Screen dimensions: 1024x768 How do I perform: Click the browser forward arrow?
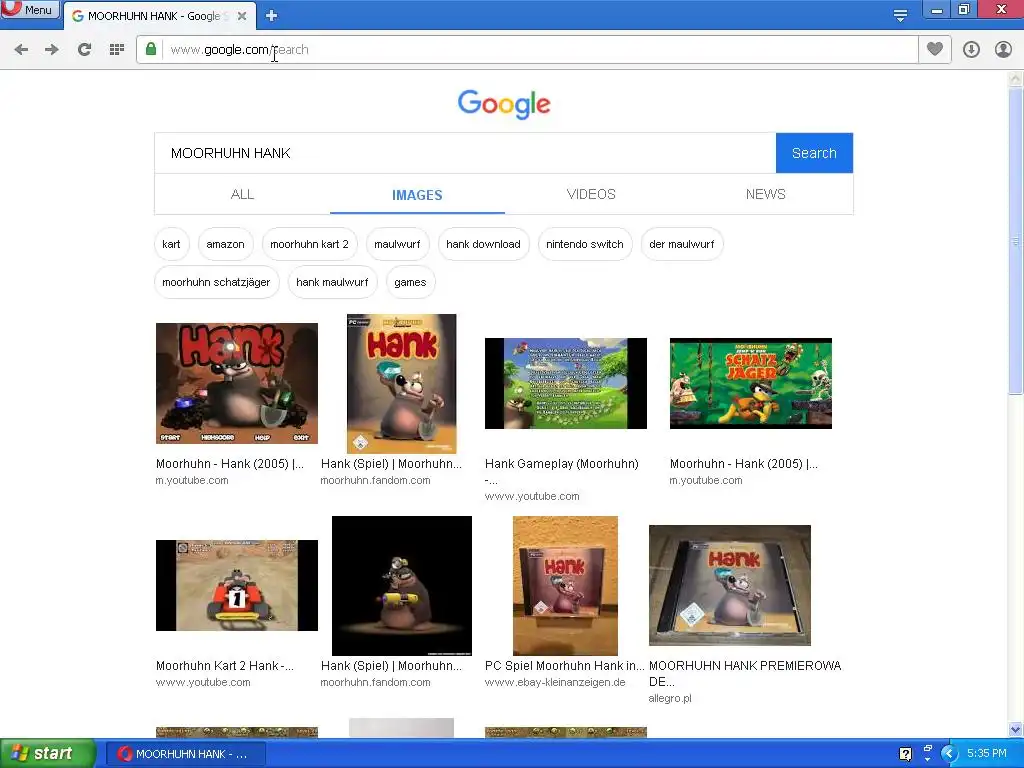52,50
